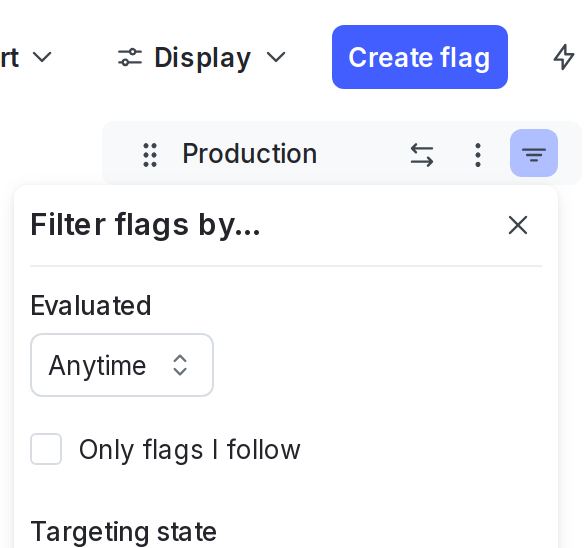The width and height of the screenshot is (584, 548).
Task: Toggle the filter icon for Production
Action: click(x=534, y=153)
